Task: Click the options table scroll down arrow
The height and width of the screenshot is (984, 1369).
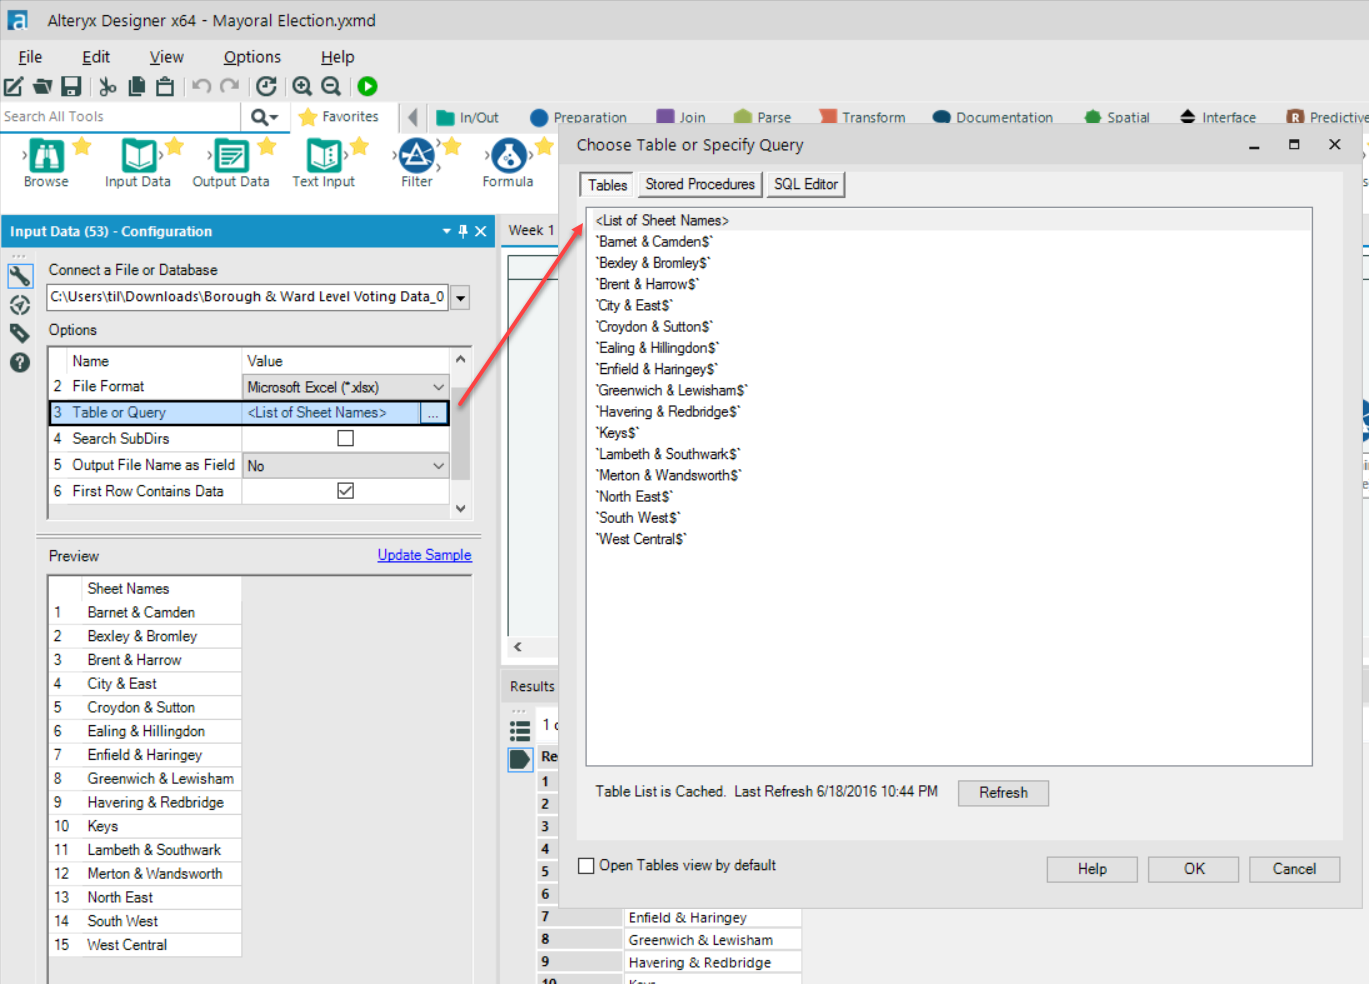Action: coord(461,508)
